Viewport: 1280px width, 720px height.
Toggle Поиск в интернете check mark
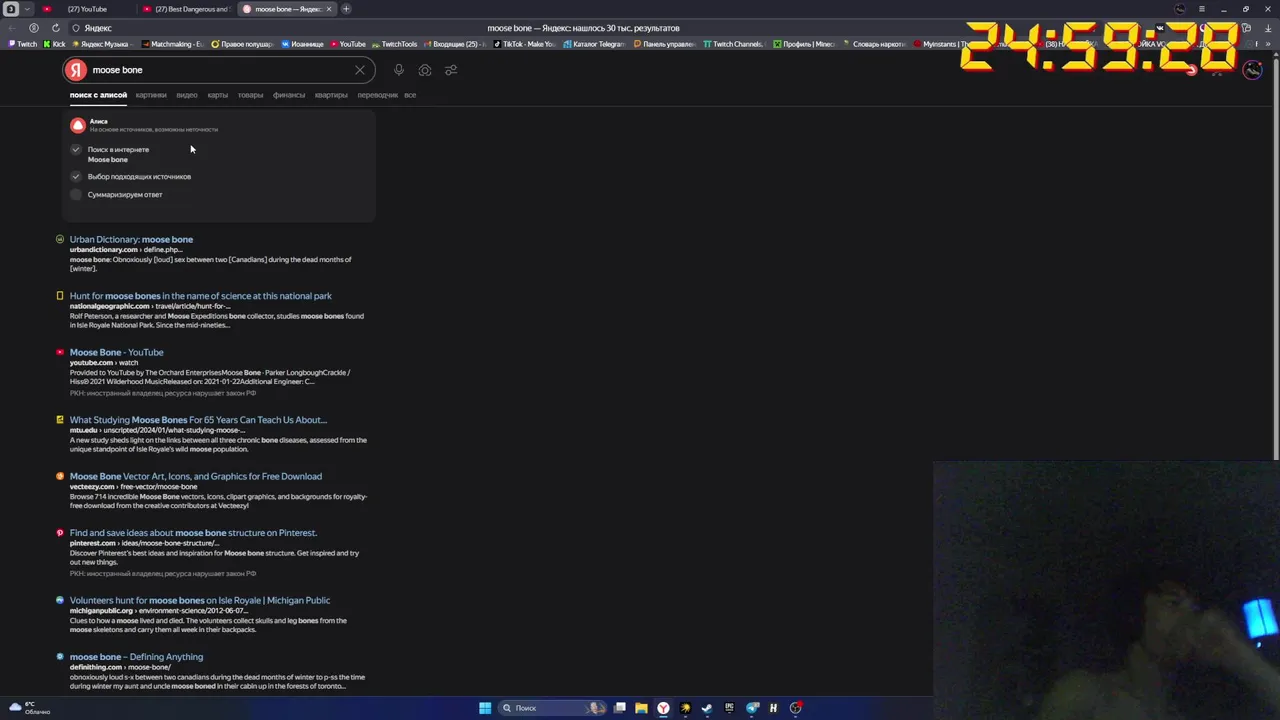pos(76,149)
